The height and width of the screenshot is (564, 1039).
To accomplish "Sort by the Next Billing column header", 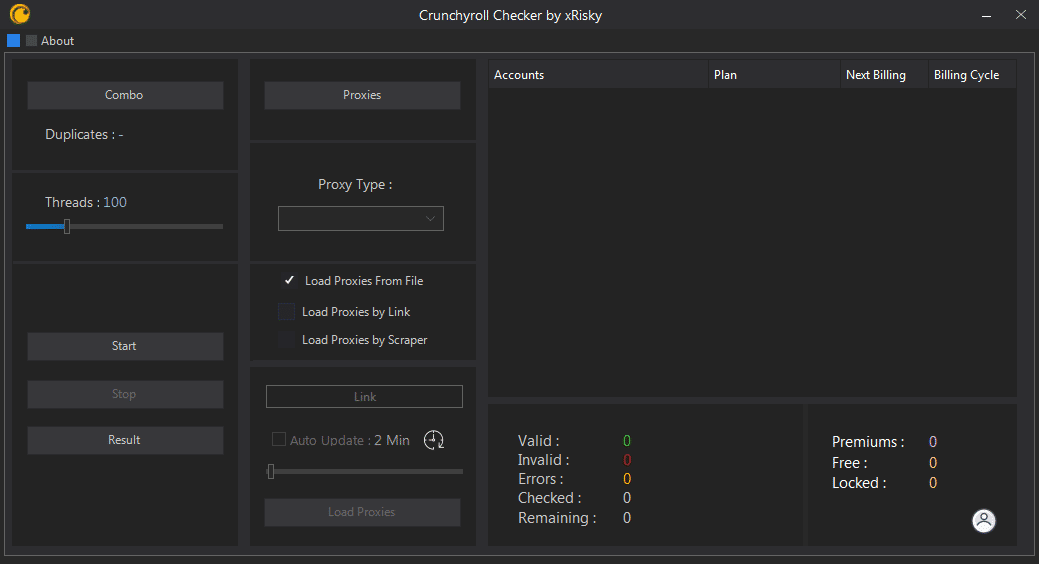I will click(x=884, y=75).
